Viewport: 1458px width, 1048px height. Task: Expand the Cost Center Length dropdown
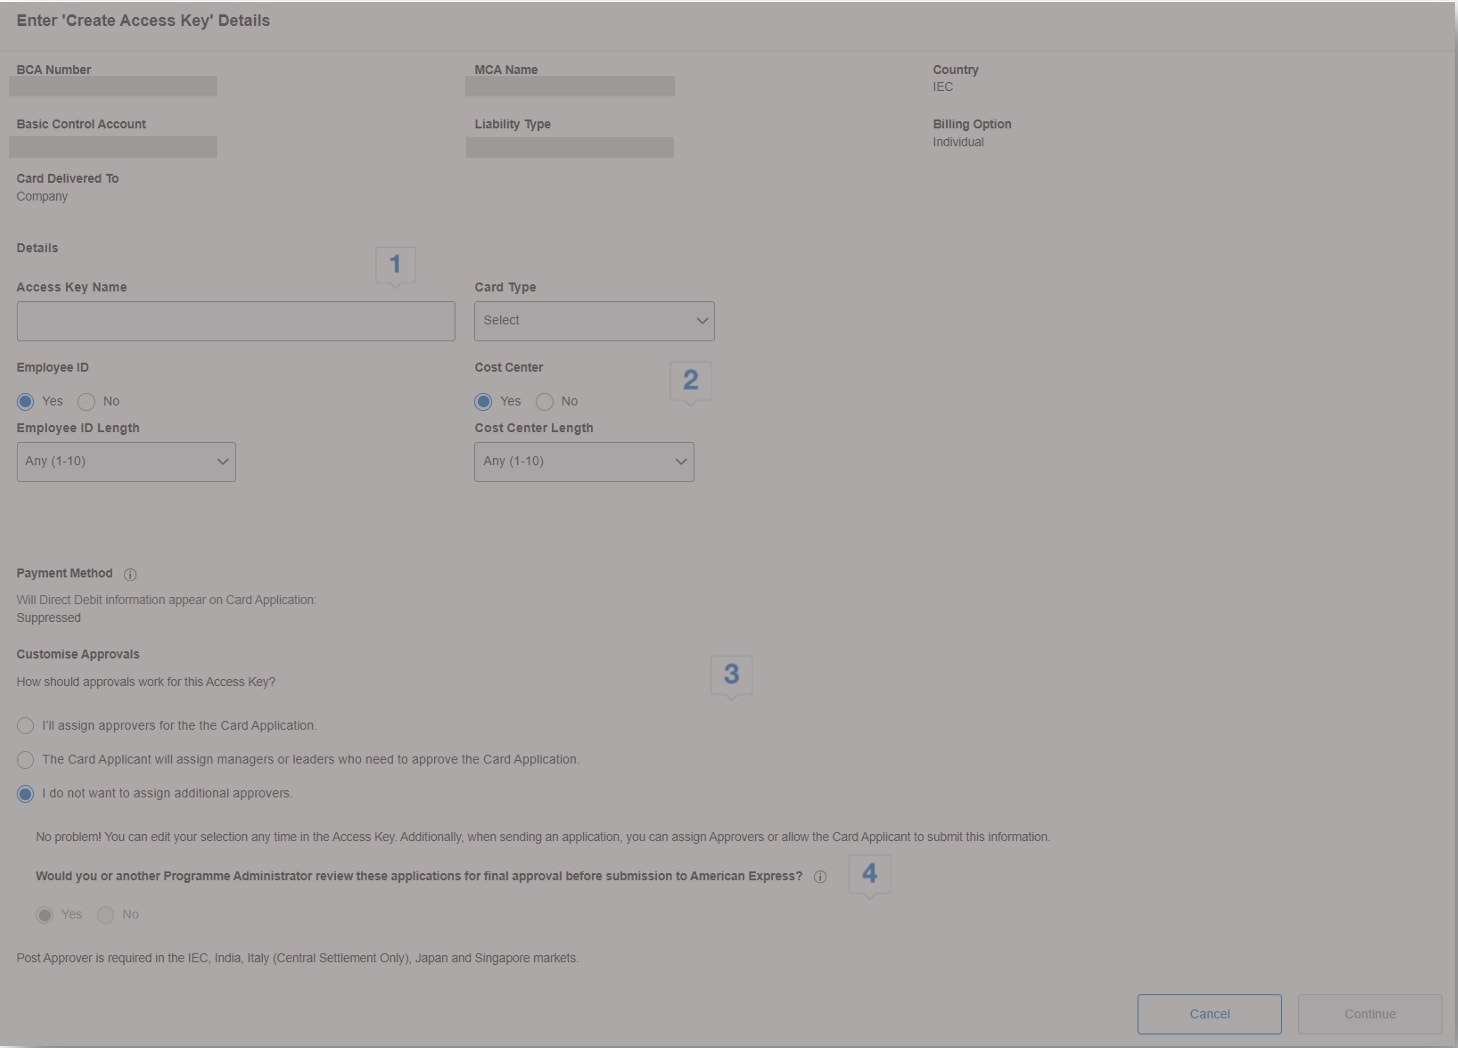tap(584, 461)
